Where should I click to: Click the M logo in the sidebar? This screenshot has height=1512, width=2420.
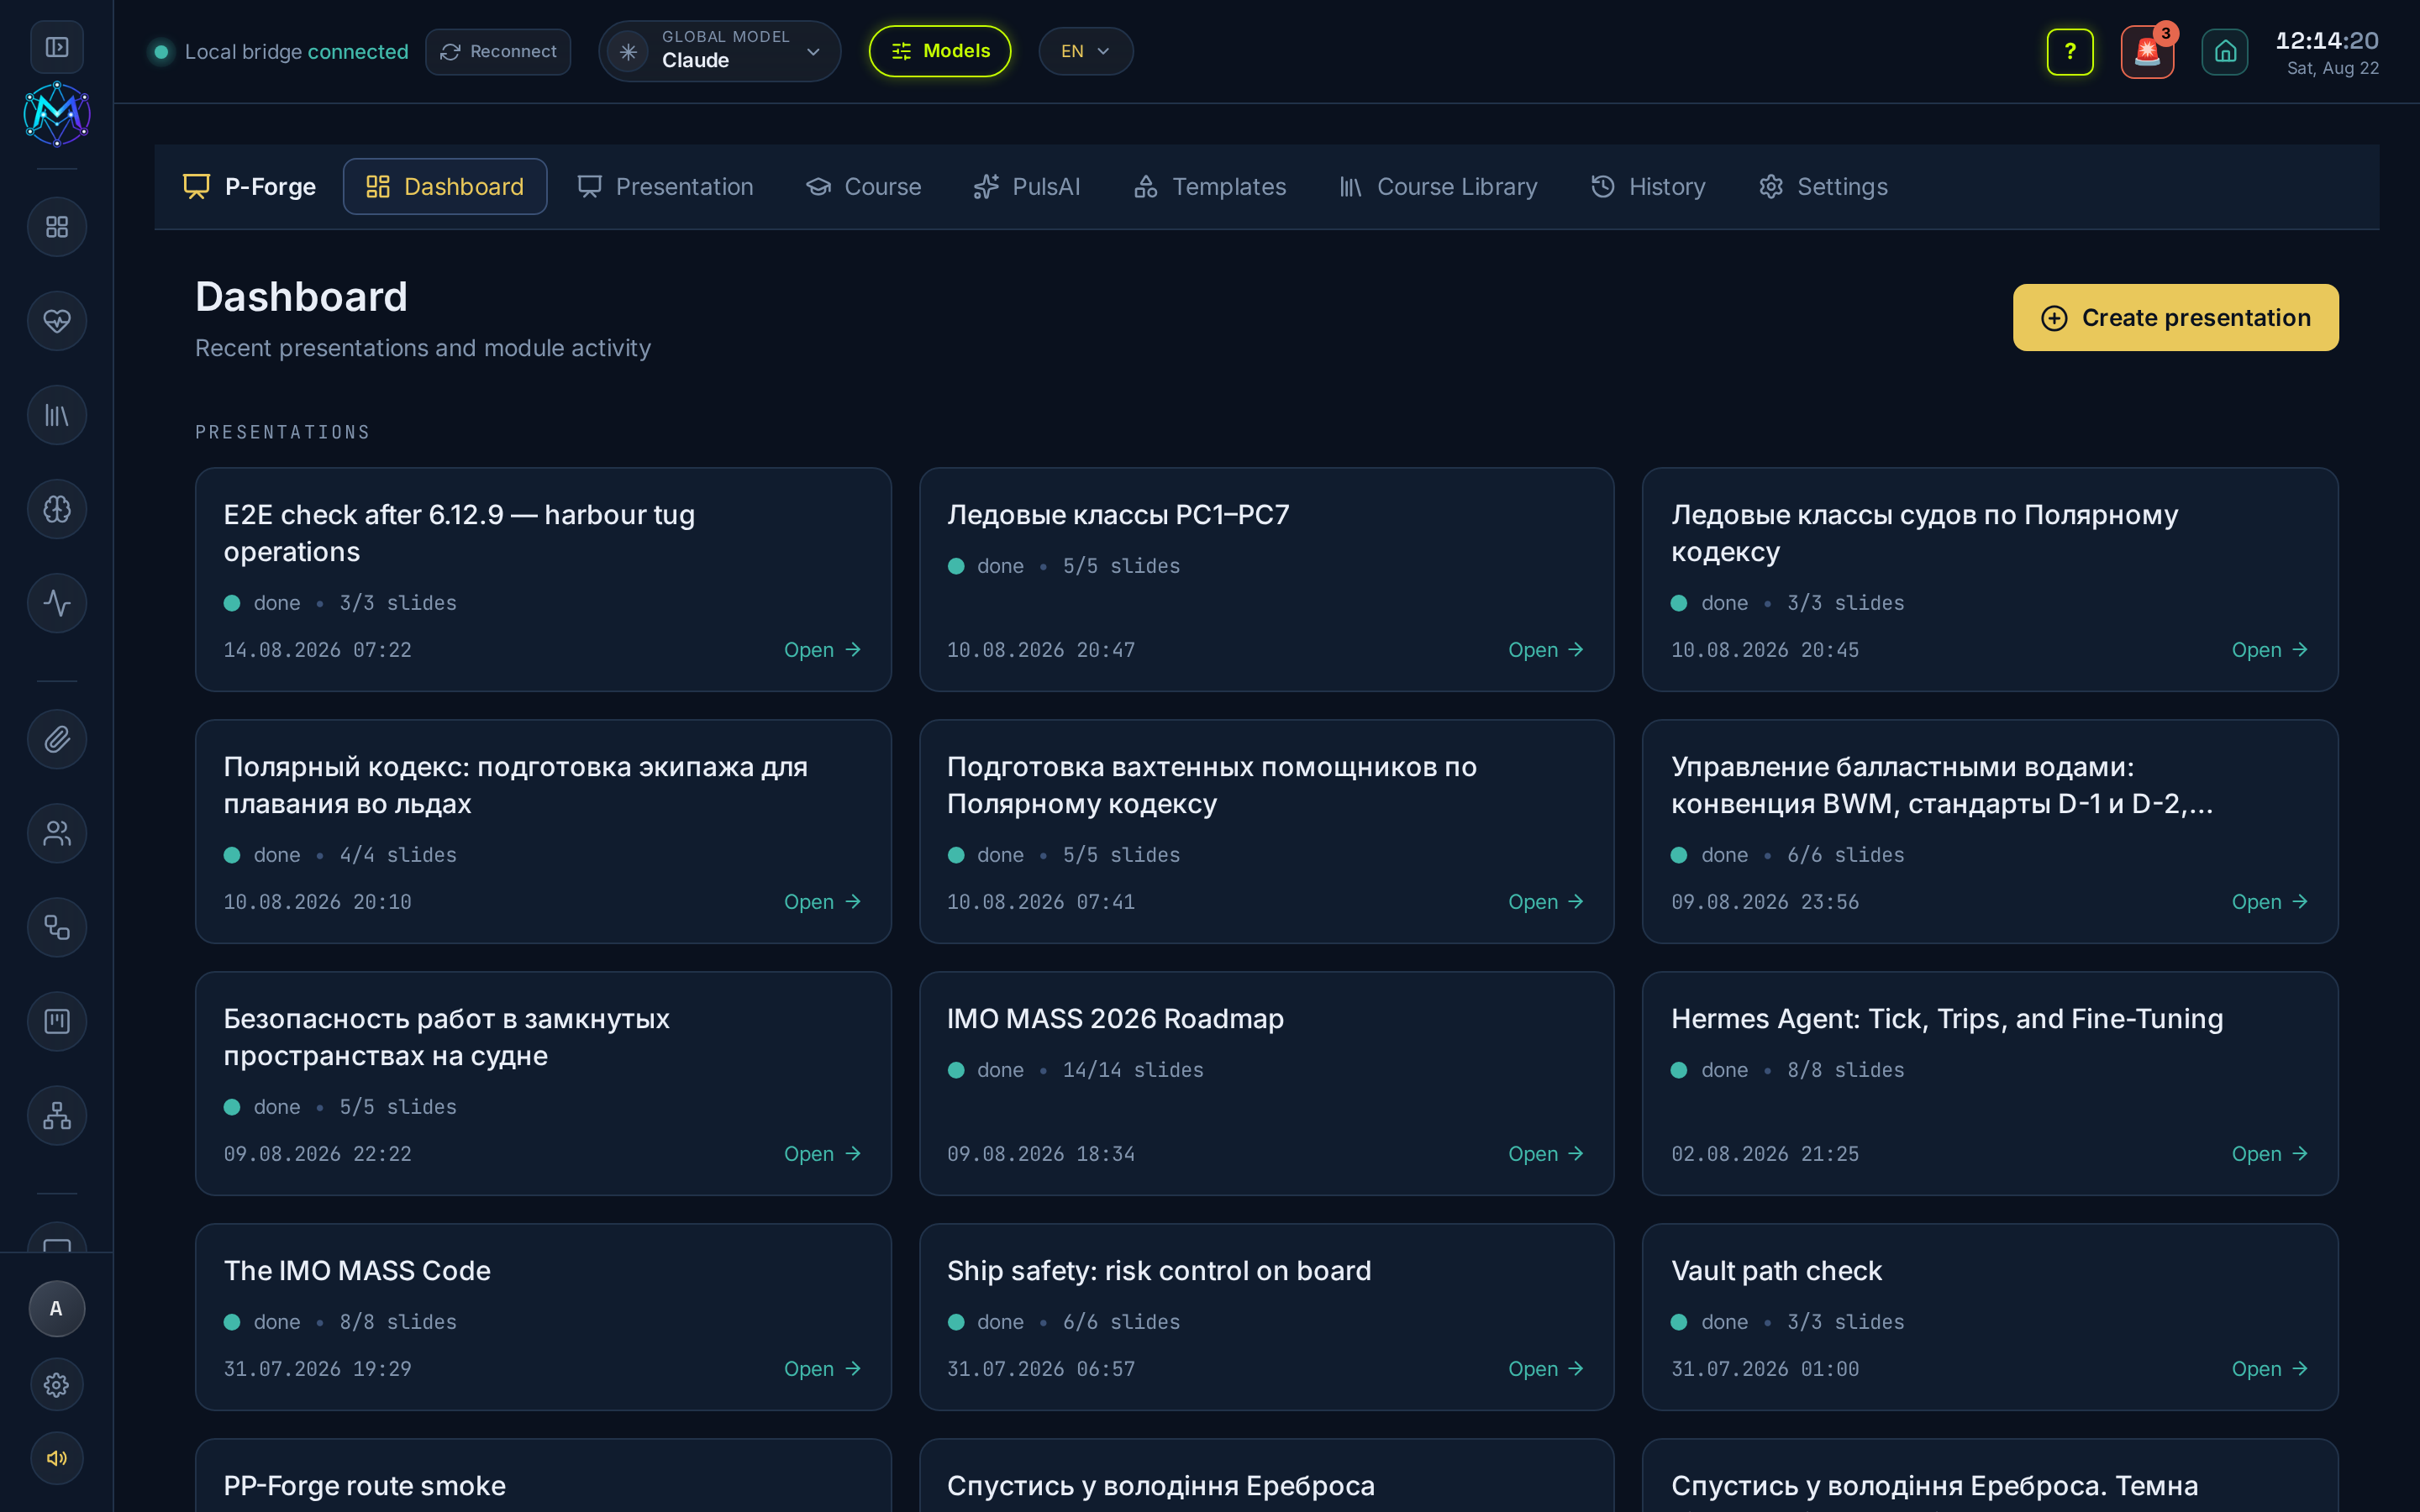pos(57,114)
